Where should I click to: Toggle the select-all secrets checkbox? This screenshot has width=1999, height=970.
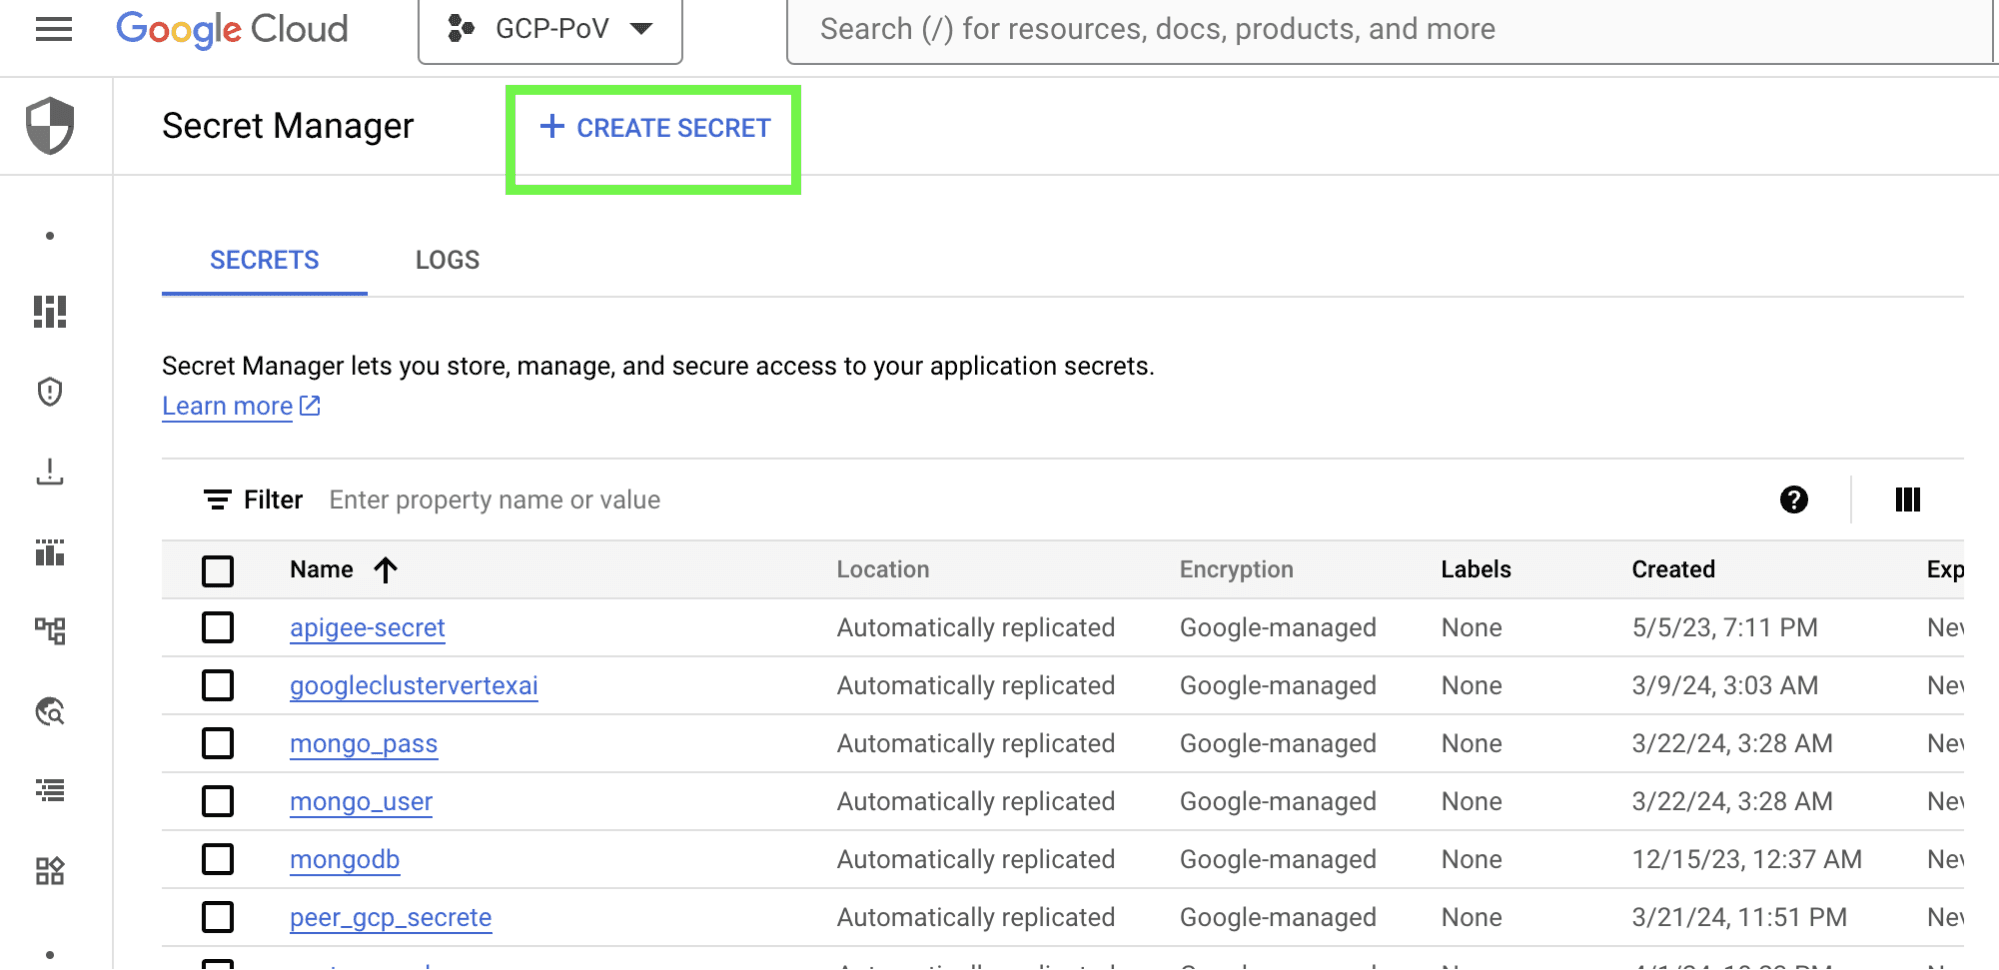point(218,571)
